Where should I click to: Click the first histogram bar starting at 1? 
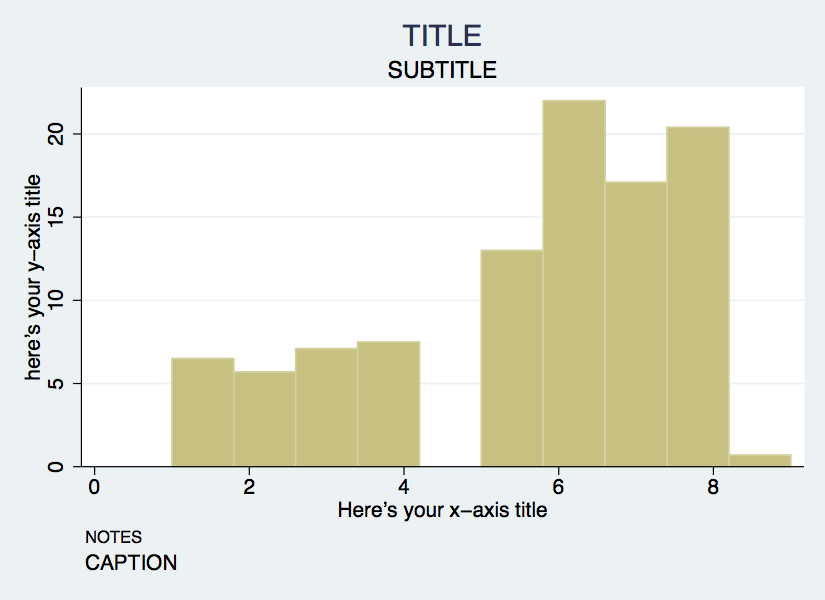click(203, 412)
